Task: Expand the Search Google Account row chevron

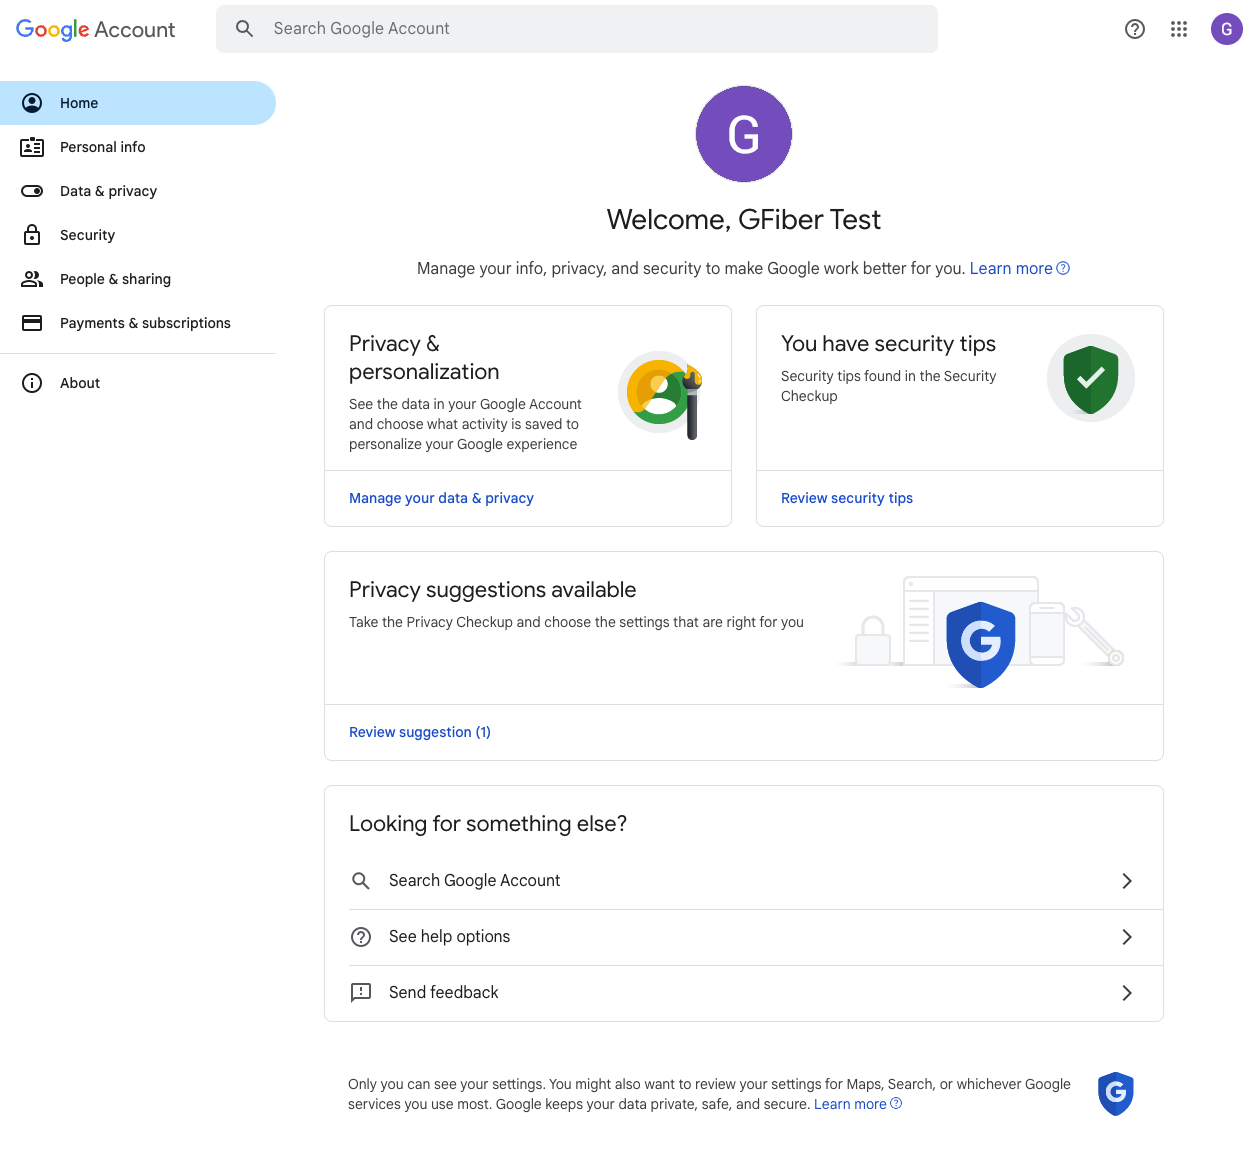Action: click(1126, 881)
